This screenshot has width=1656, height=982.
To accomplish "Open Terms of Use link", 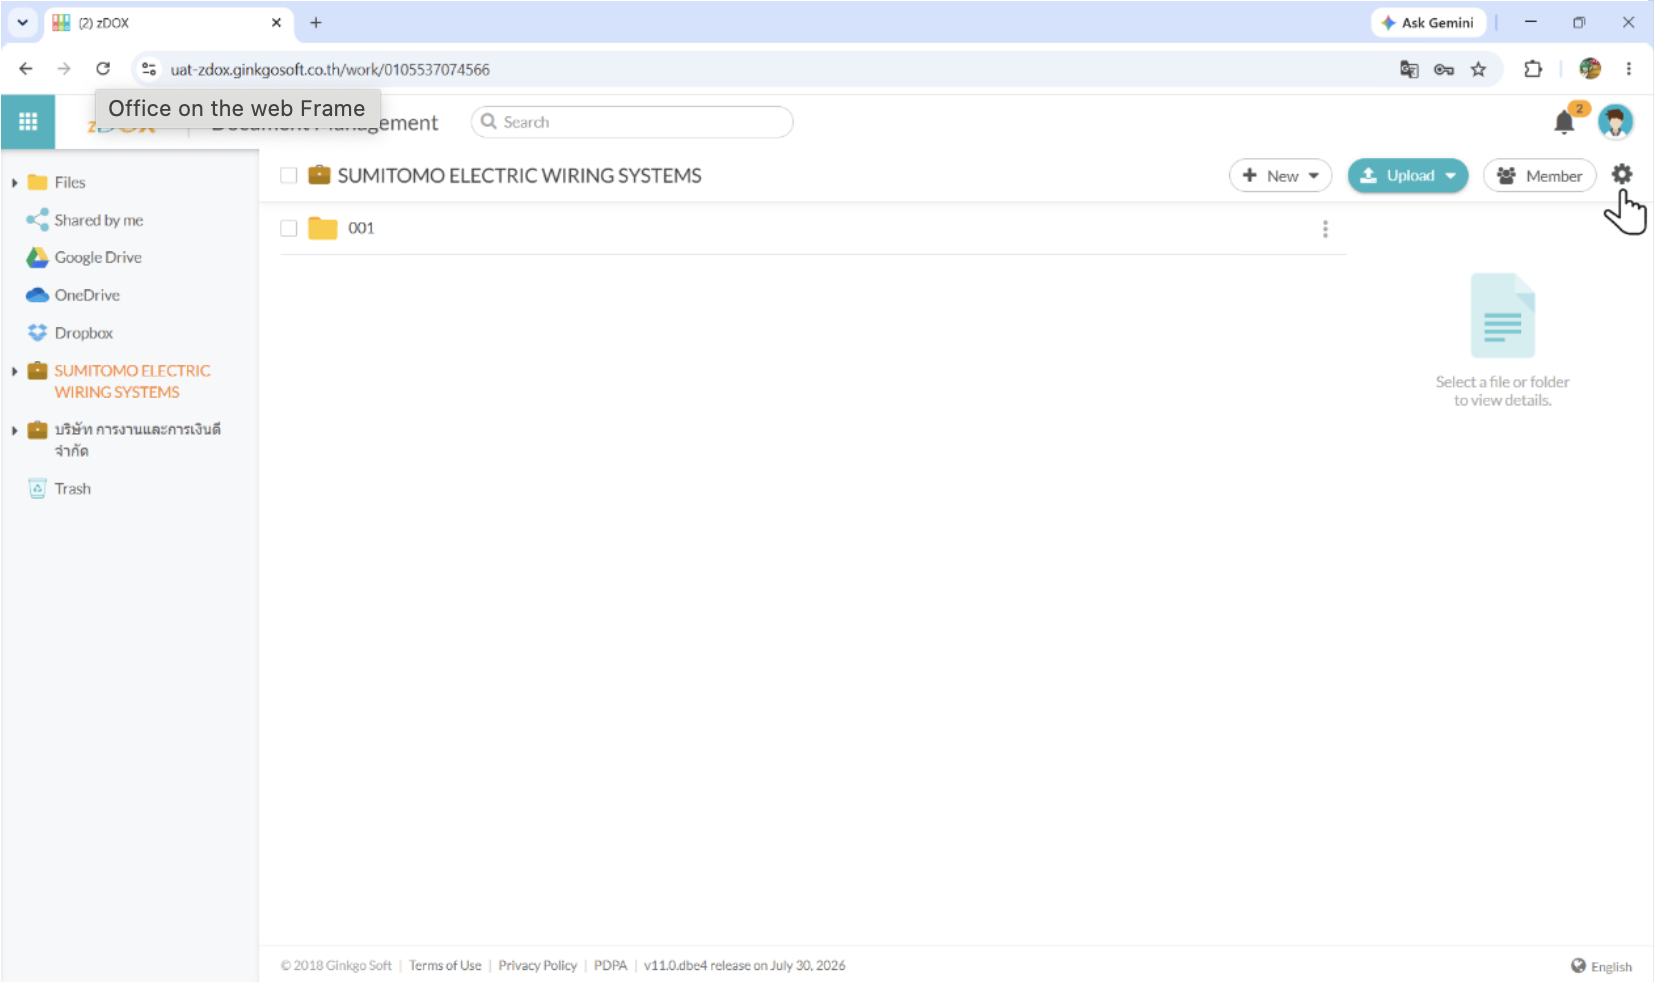I will (x=445, y=966).
